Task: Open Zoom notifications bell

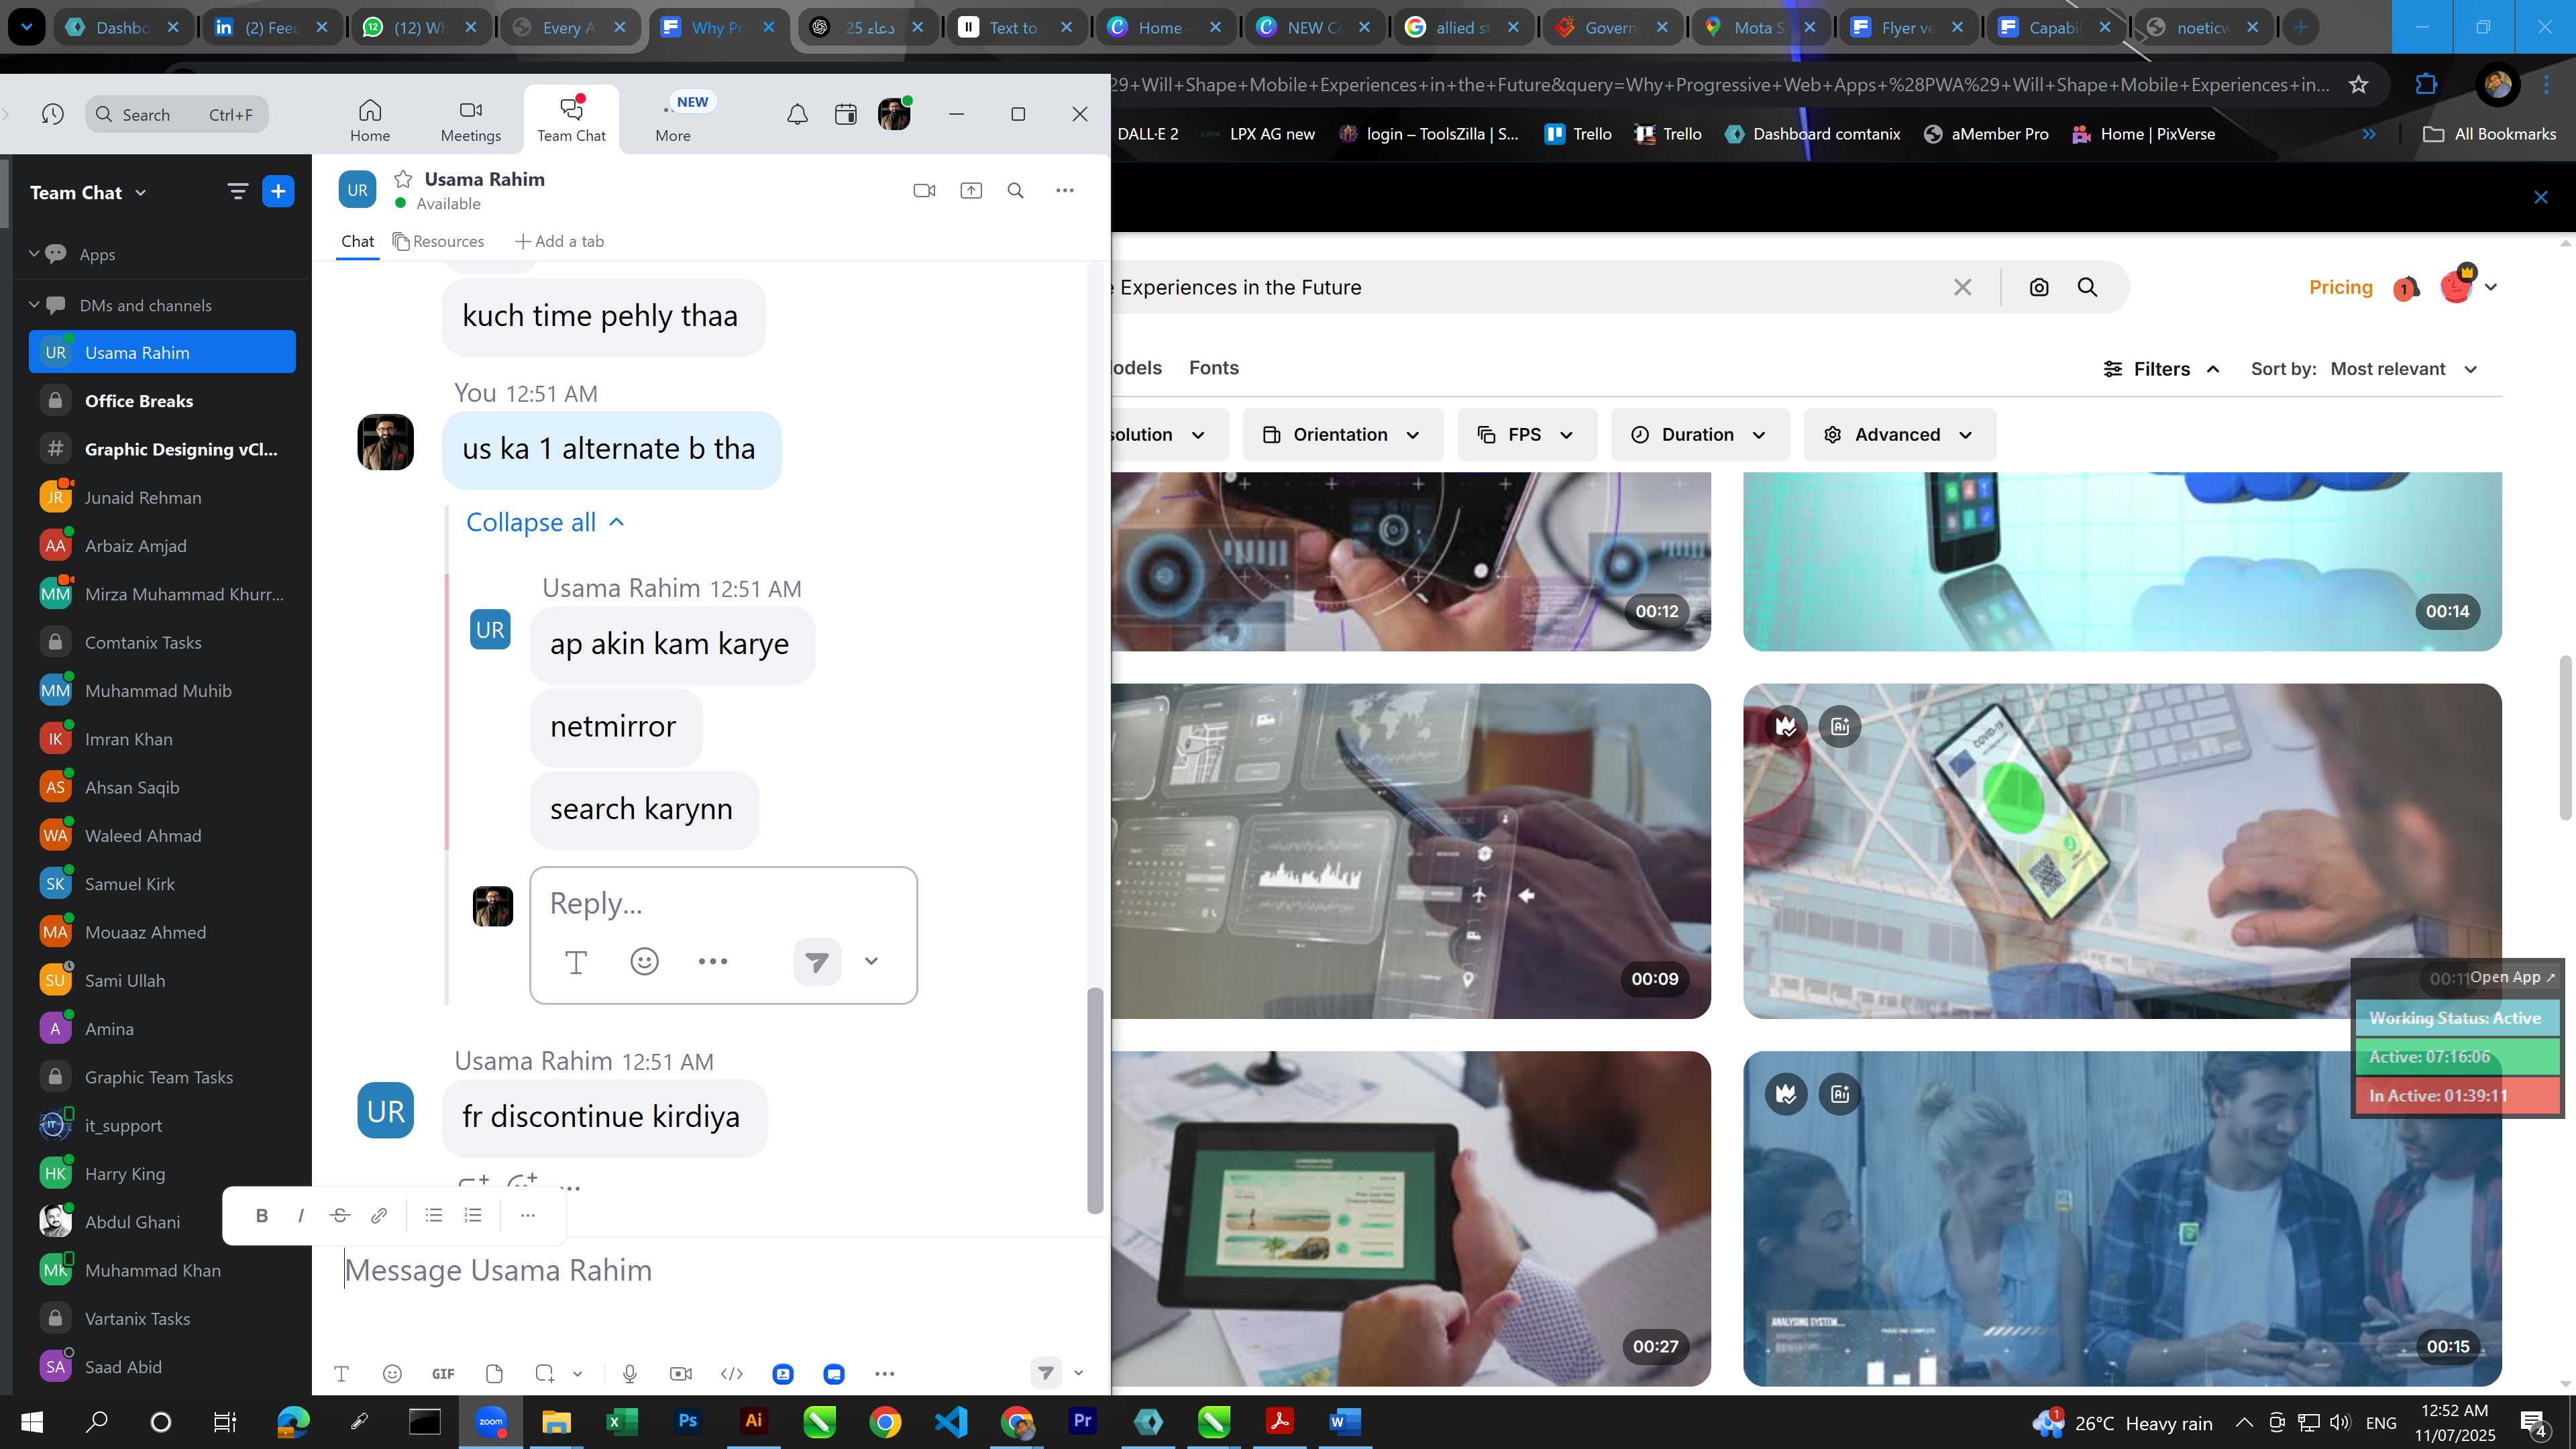Action: point(797,114)
